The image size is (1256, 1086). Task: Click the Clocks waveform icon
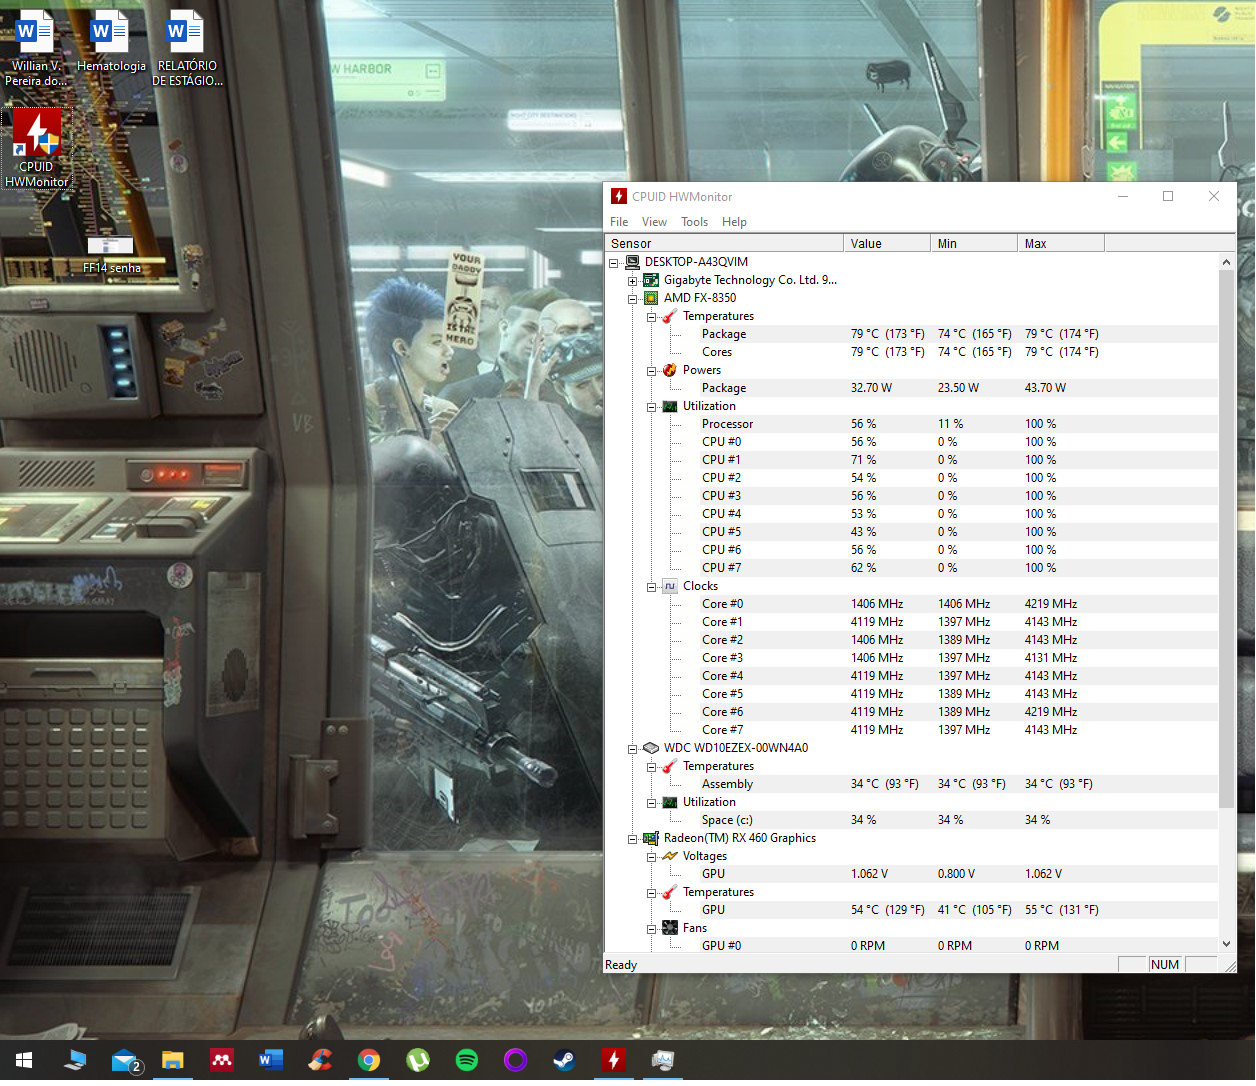[x=670, y=586]
